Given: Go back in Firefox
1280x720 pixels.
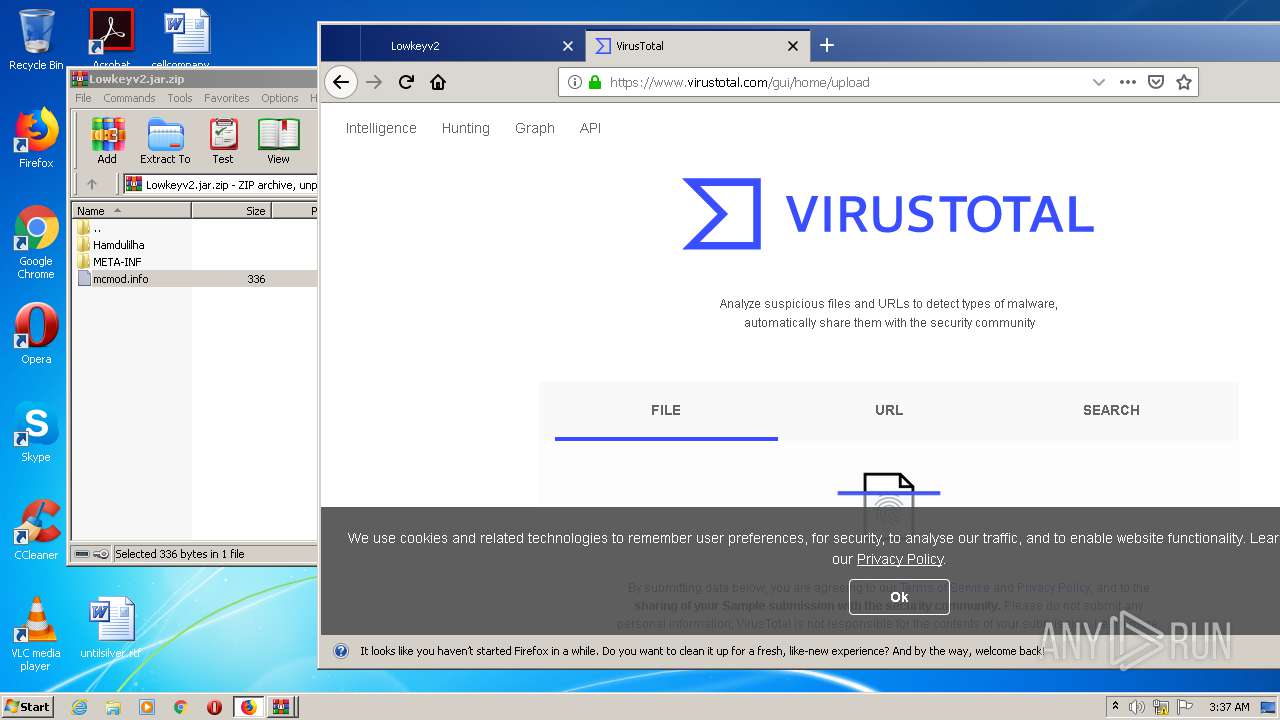Looking at the screenshot, I should pyautogui.click(x=341, y=82).
